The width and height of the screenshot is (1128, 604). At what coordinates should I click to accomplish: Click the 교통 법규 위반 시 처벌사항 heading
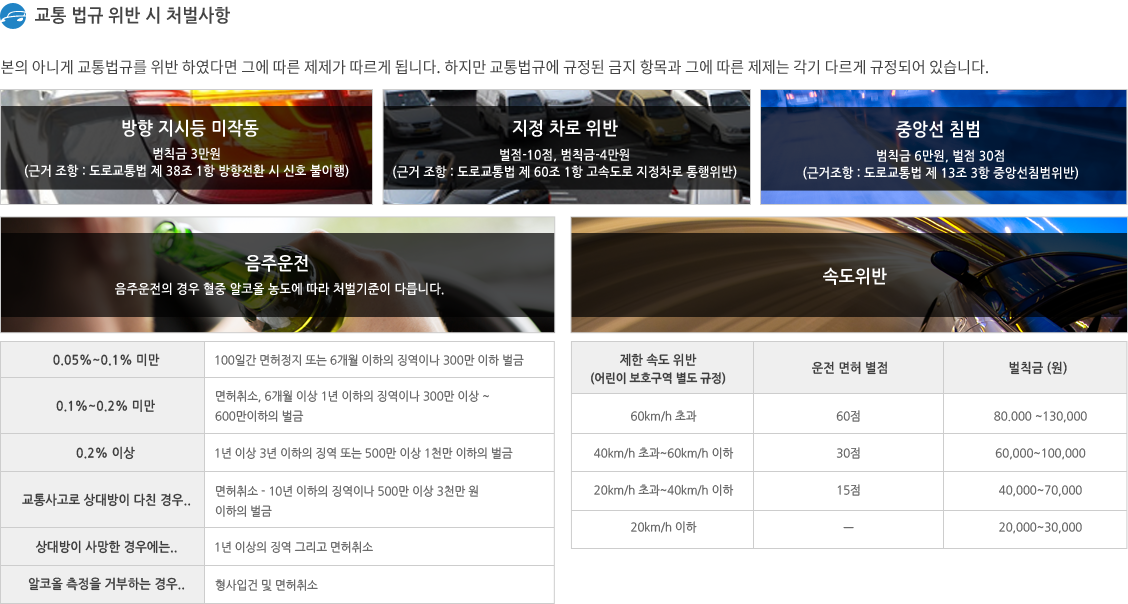pos(132,16)
